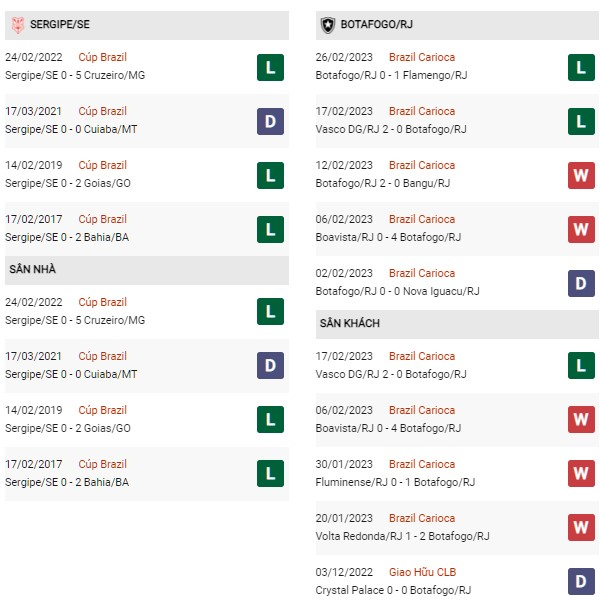Viewport: 600px width, 601px height.
Task: Click the W badge for Botafogo vs Bangu
Action: tap(581, 176)
